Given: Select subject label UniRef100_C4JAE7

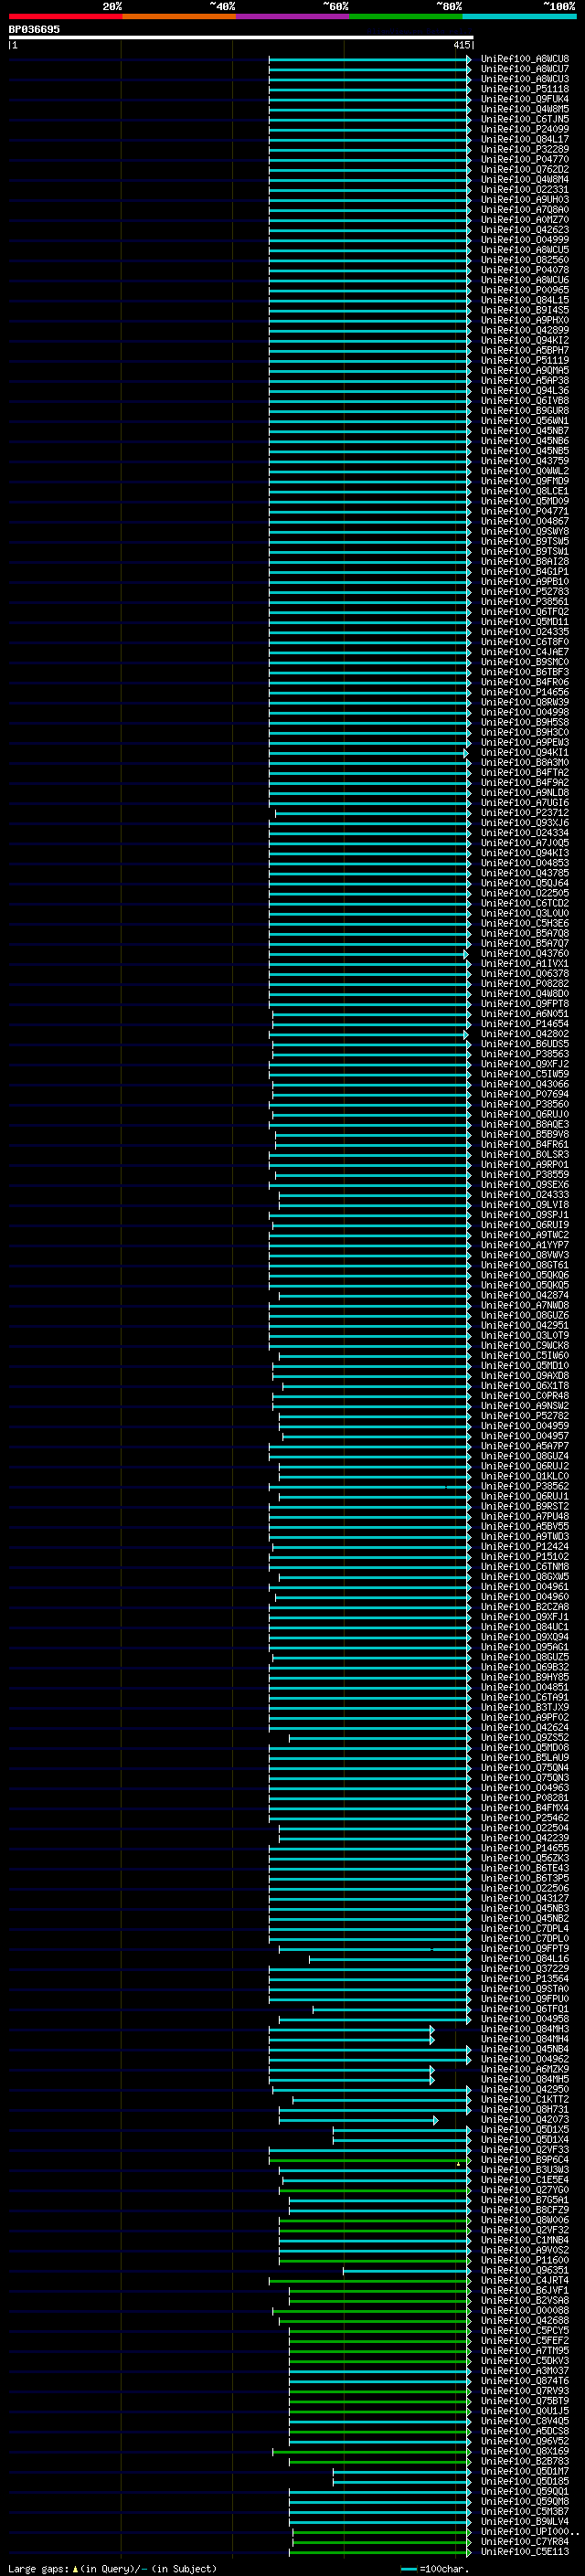Looking at the screenshot, I should [525, 652].
